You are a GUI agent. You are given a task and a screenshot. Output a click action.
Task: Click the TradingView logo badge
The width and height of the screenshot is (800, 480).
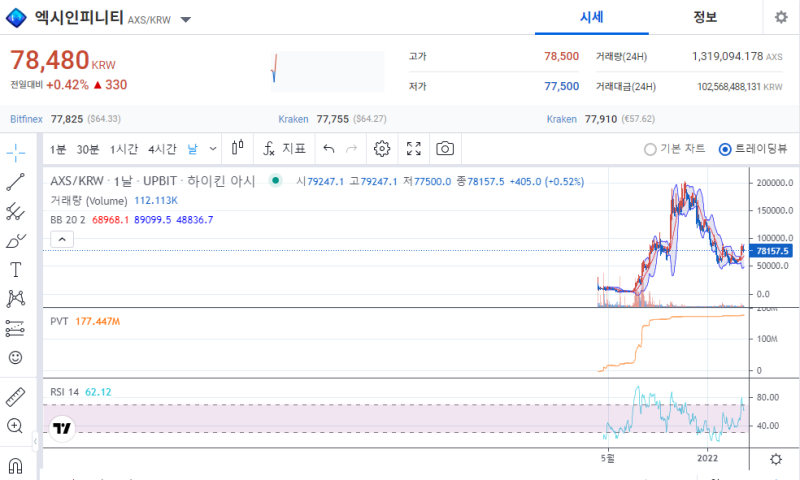62,428
